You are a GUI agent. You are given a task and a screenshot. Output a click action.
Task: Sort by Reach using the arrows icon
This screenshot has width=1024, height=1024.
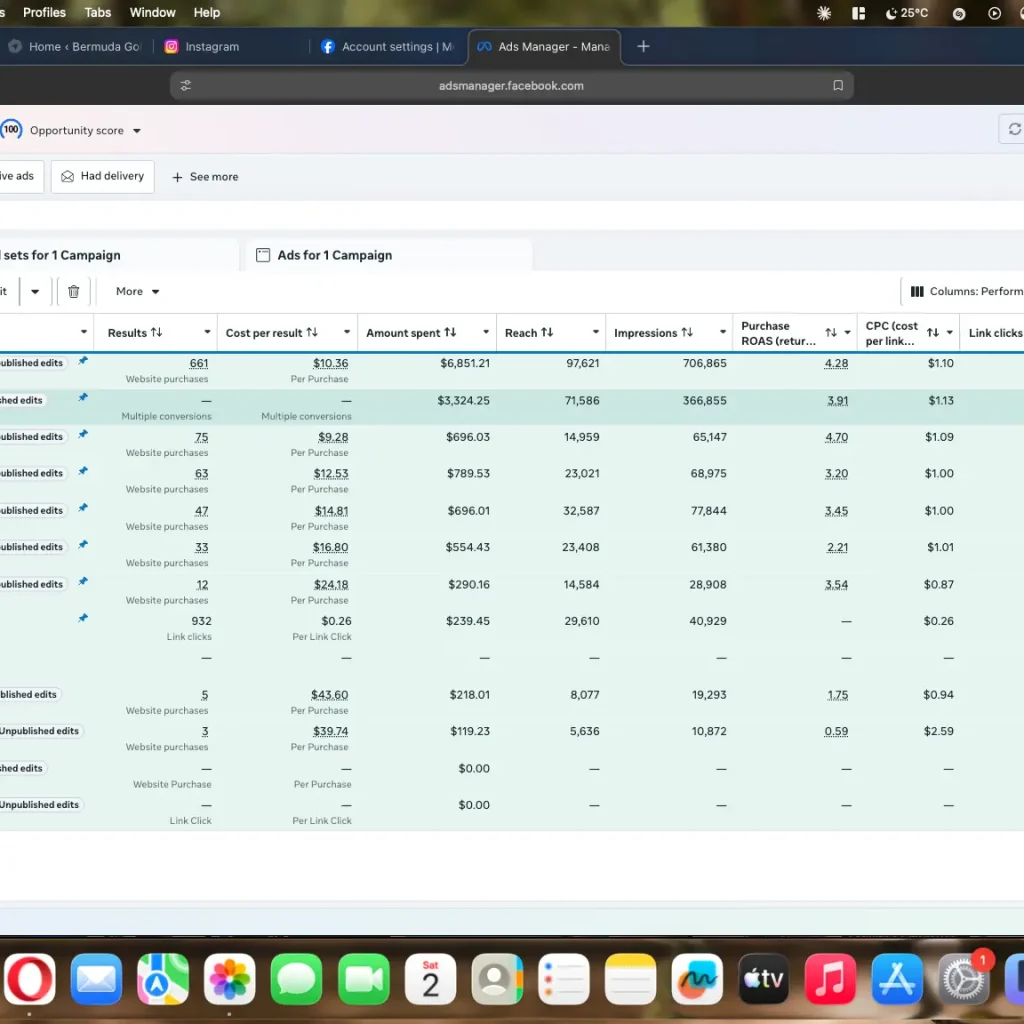[547, 332]
